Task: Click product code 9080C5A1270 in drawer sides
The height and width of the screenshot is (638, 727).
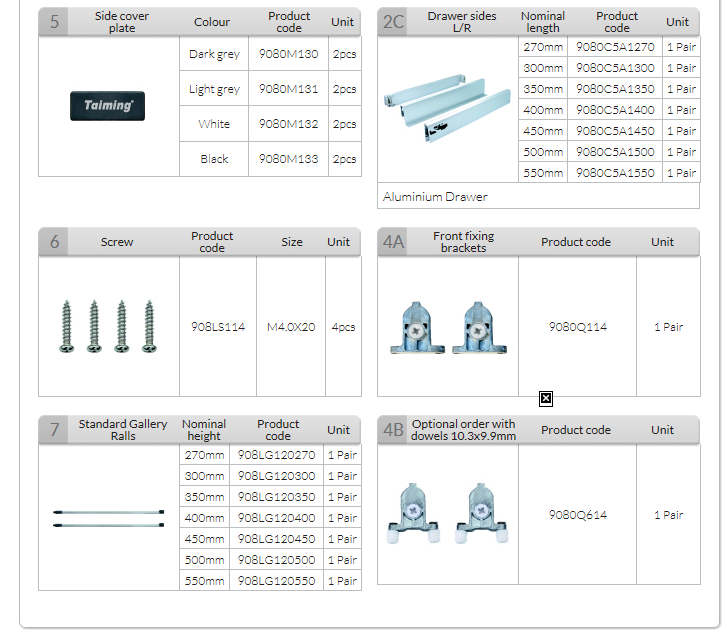Action: (x=615, y=47)
